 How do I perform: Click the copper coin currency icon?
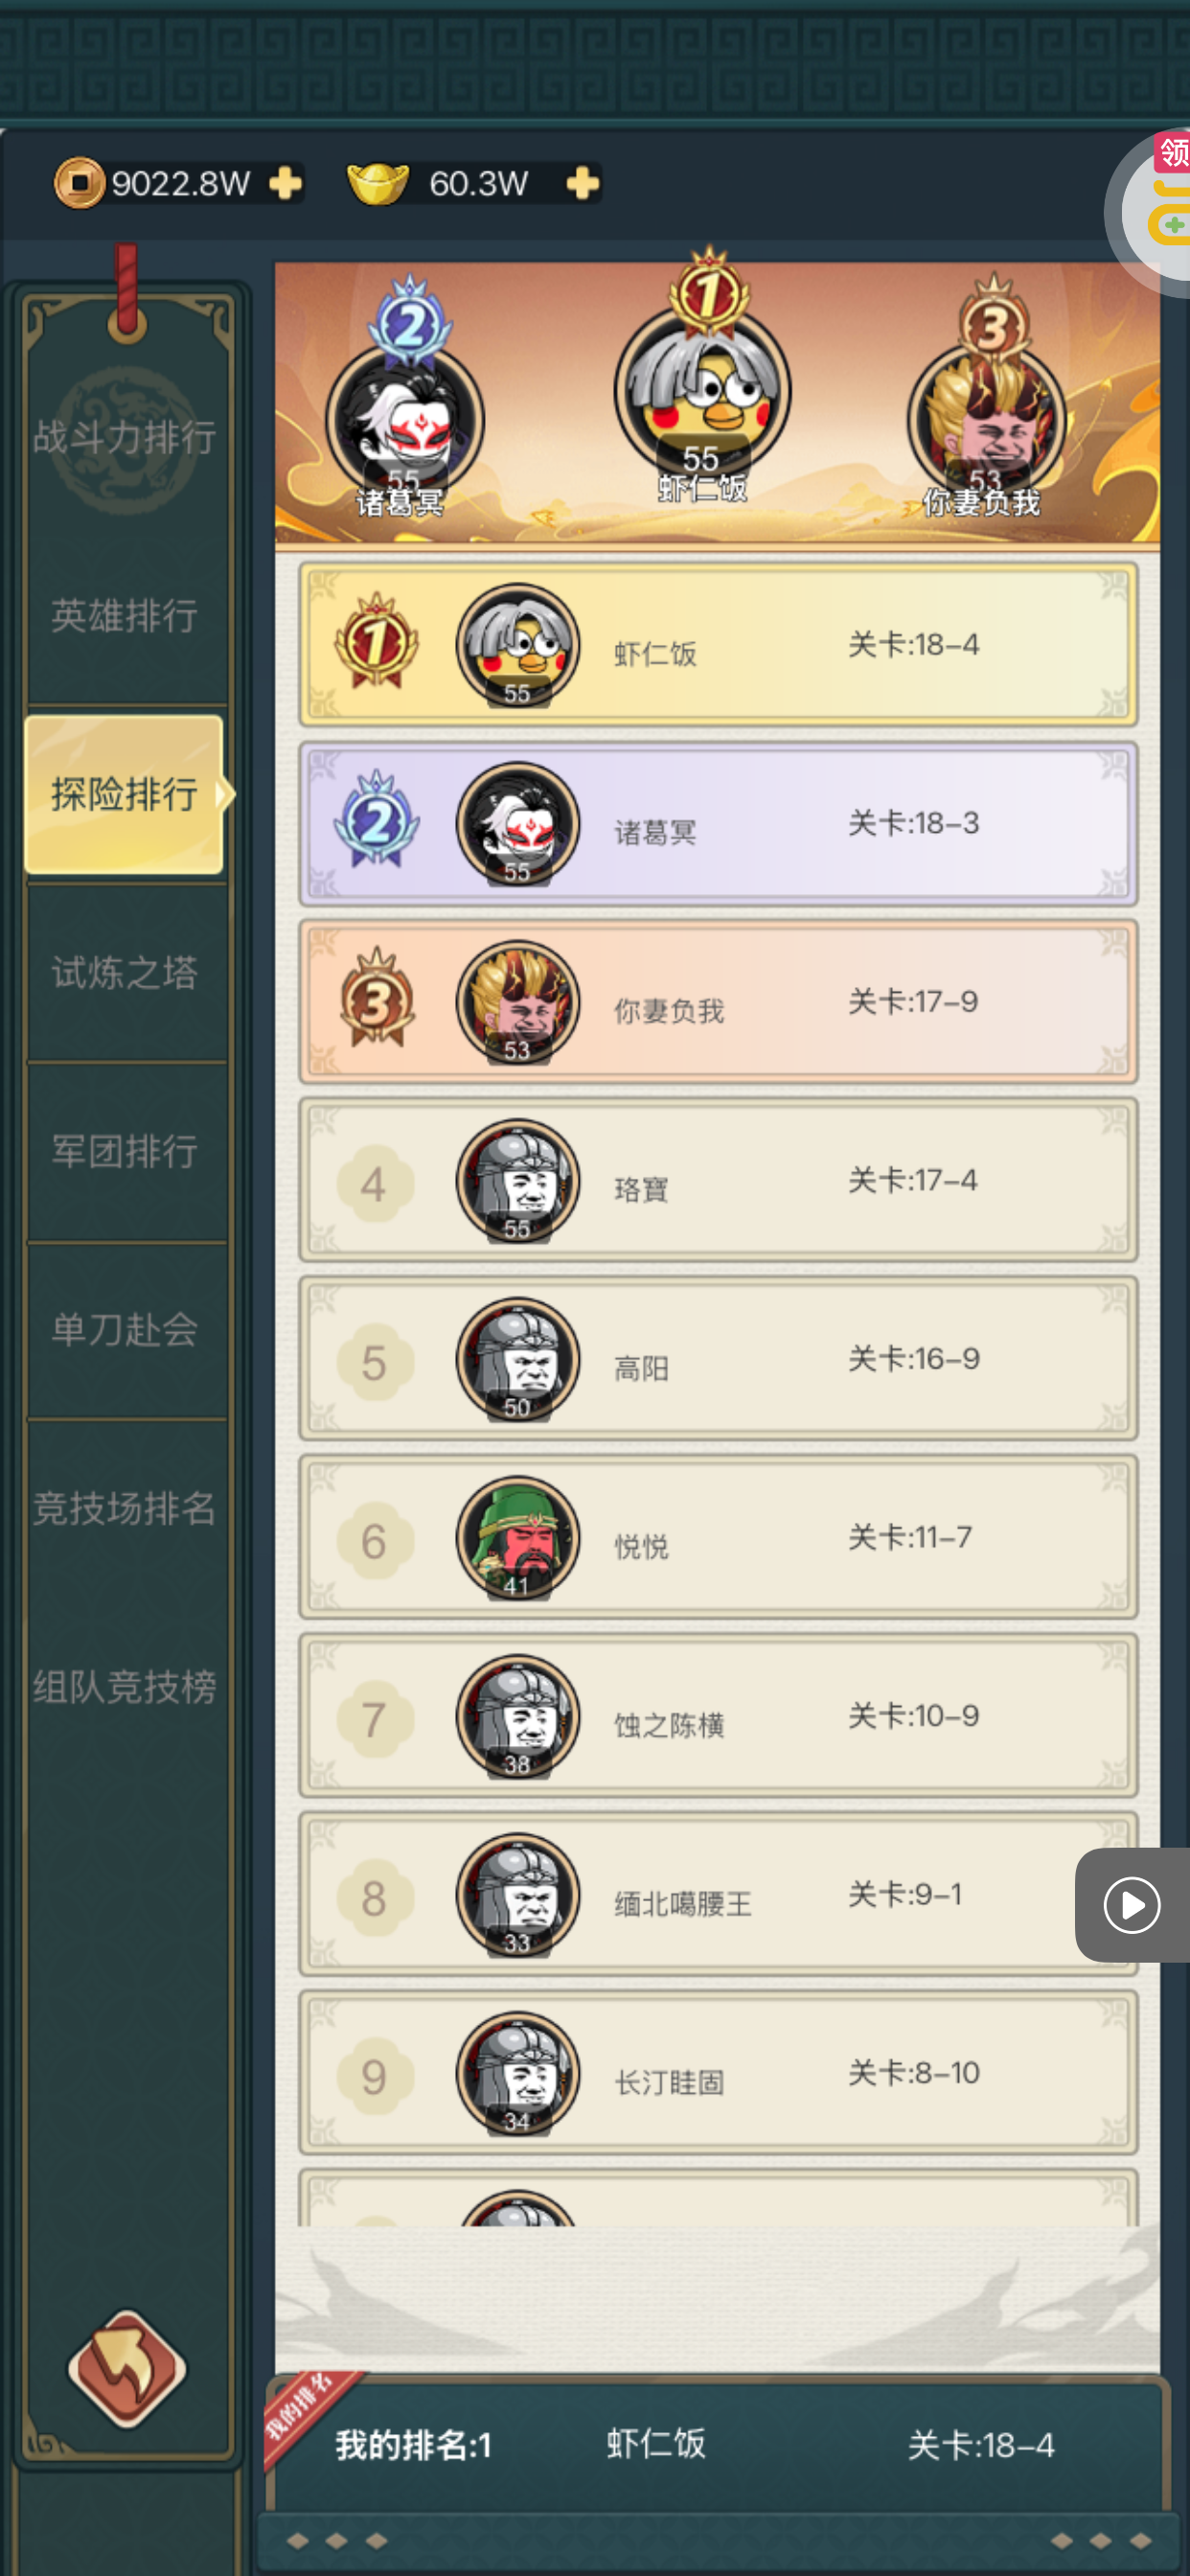tap(80, 183)
